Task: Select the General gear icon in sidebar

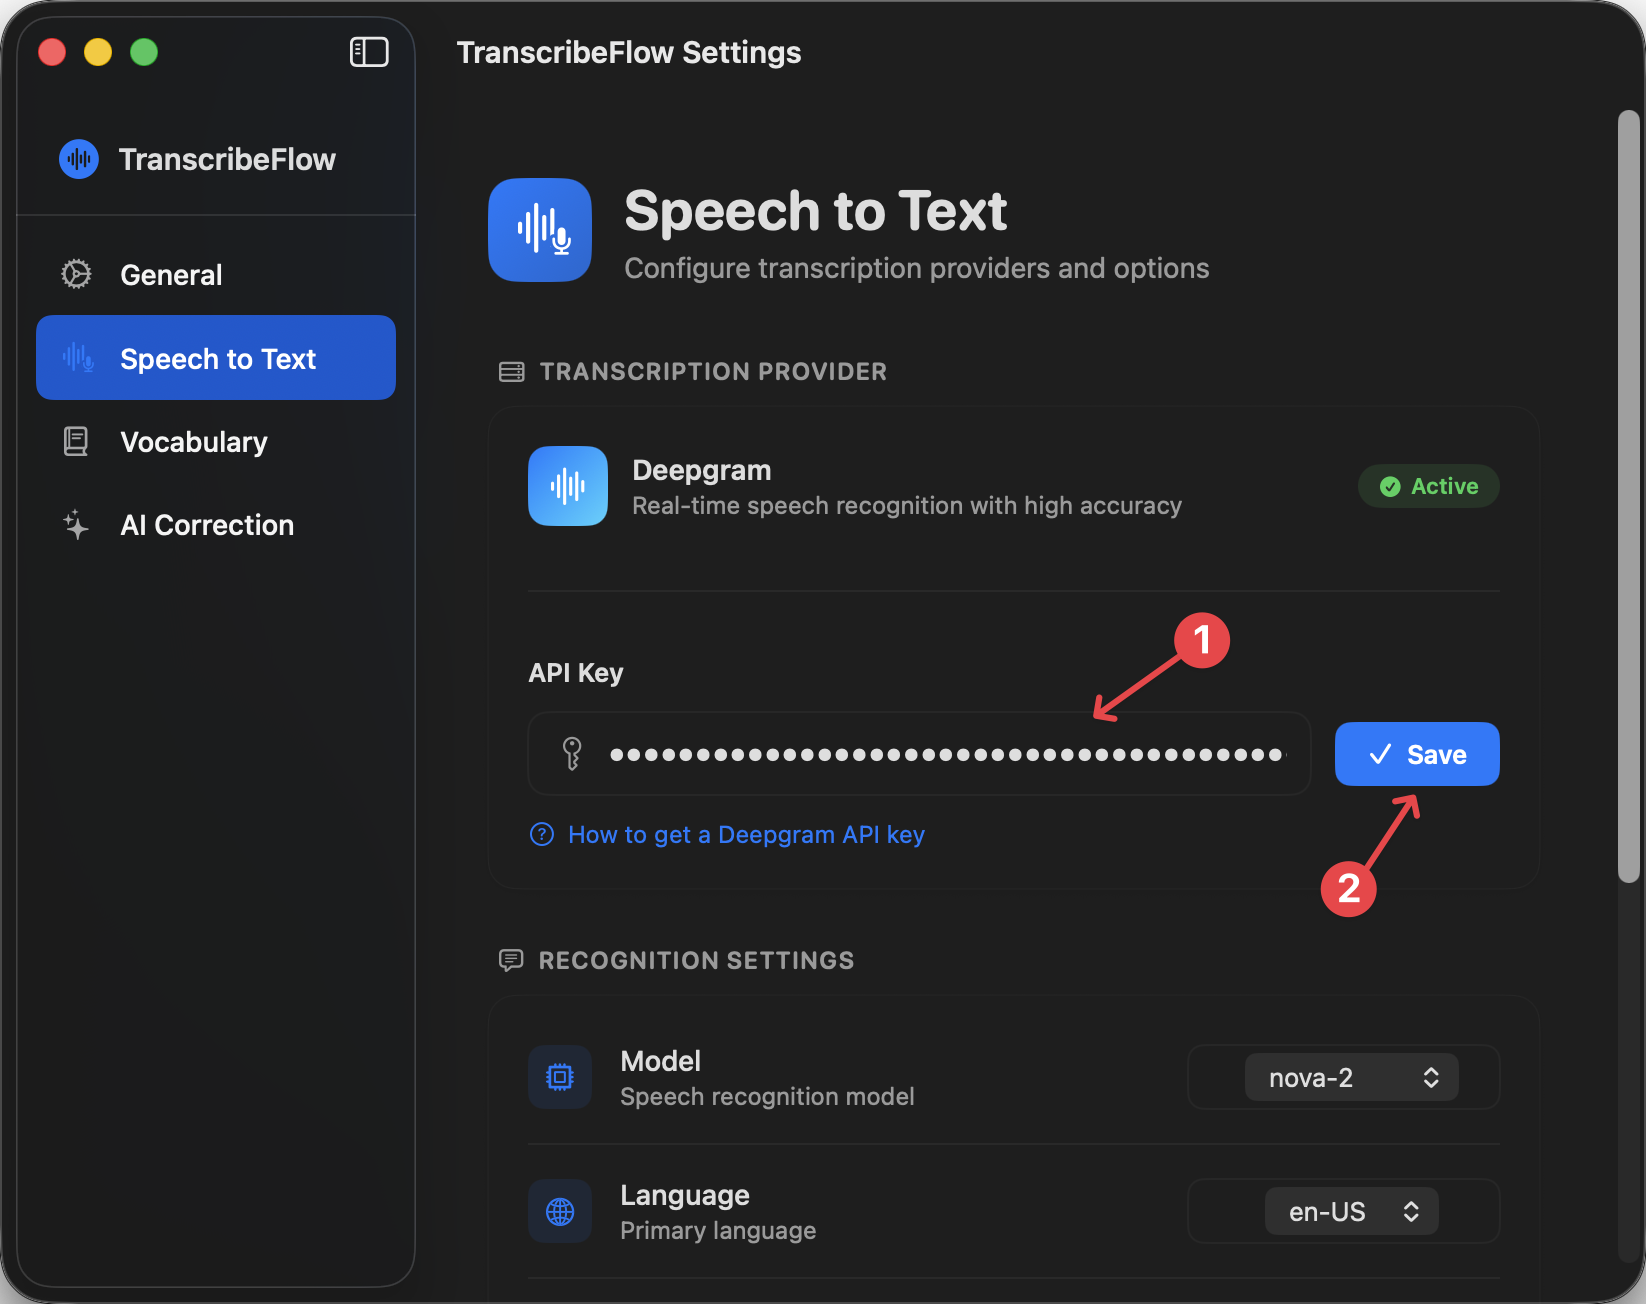Action: [75, 274]
